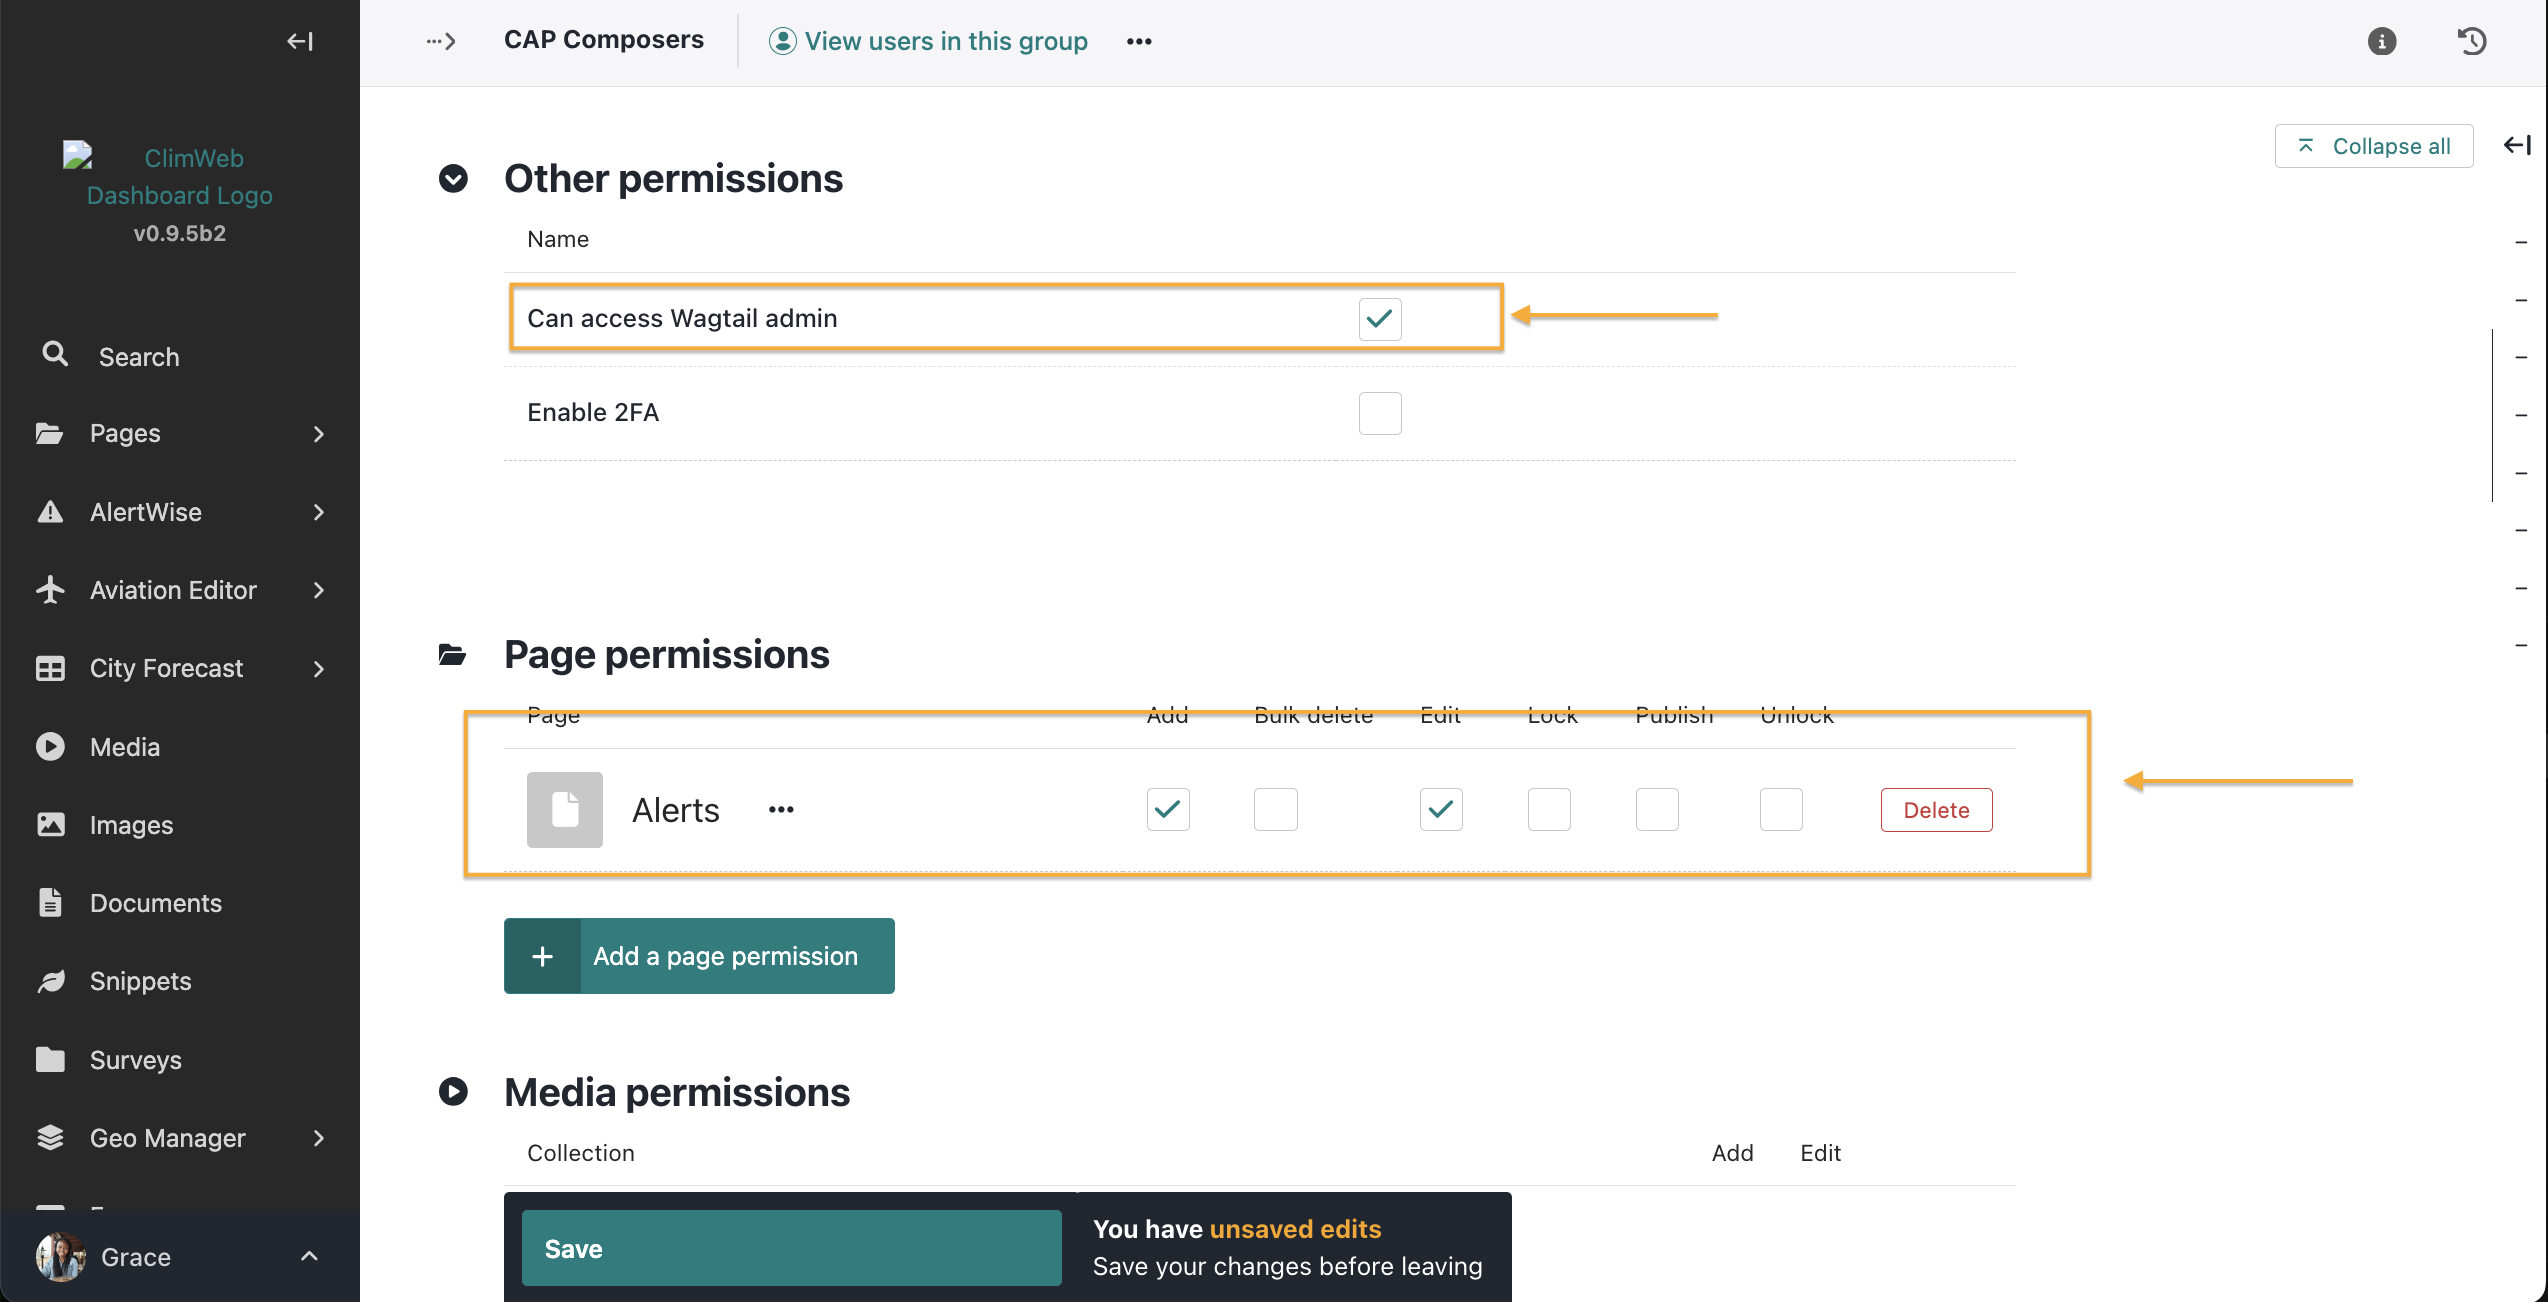
Task: Click the Media play icon in sidebar
Action: click(x=50, y=747)
